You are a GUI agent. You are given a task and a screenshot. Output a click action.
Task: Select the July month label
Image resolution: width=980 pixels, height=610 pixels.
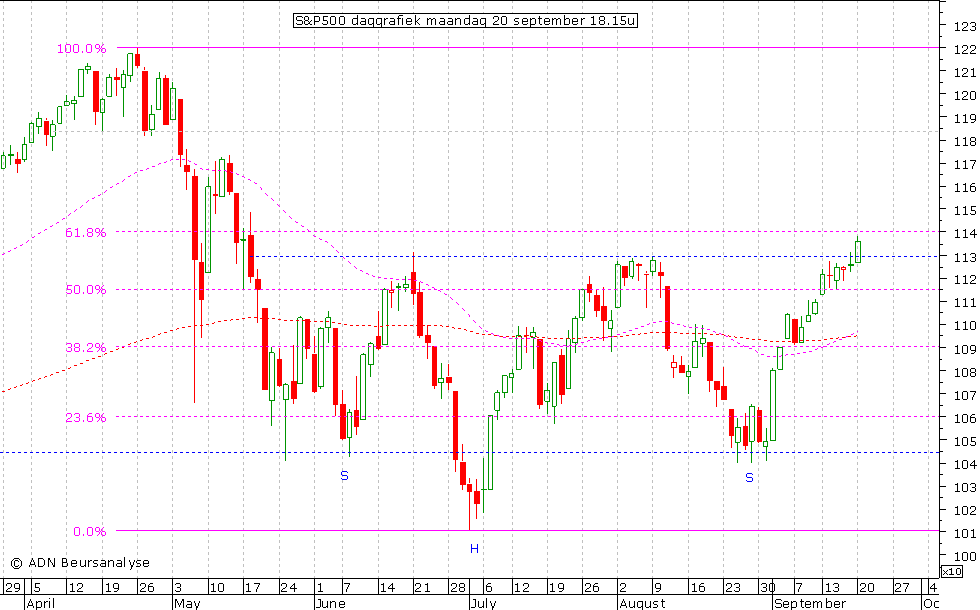pyautogui.click(x=483, y=603)
